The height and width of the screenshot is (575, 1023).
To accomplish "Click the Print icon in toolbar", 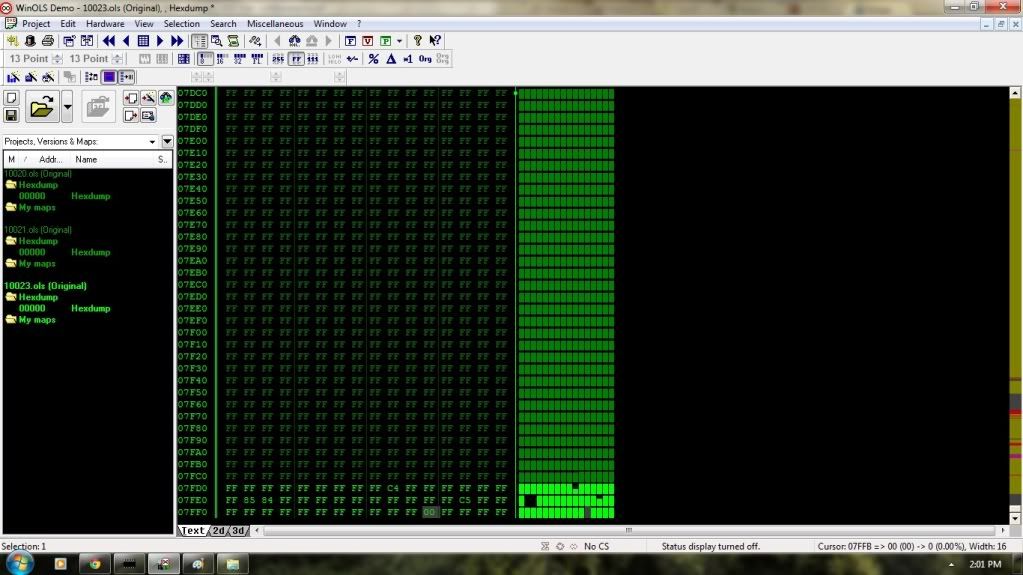I will click(48, 40).
